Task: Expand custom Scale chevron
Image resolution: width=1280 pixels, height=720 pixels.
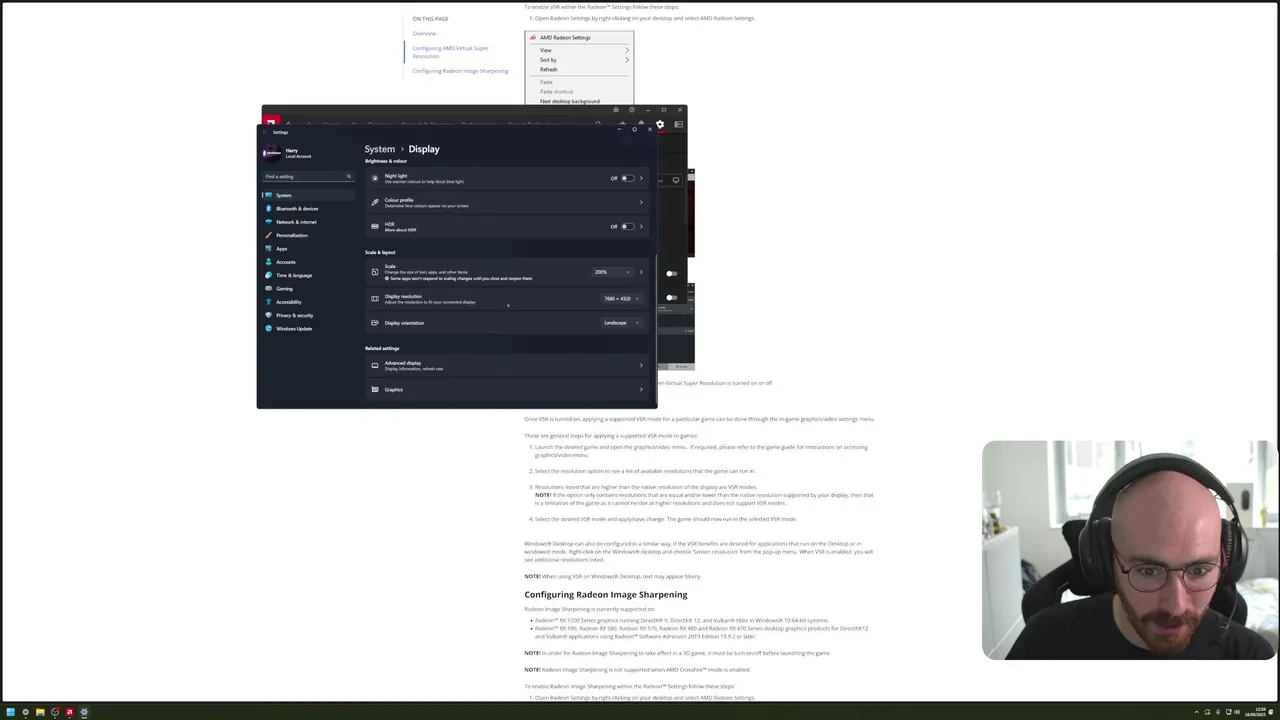Action: 641,272
